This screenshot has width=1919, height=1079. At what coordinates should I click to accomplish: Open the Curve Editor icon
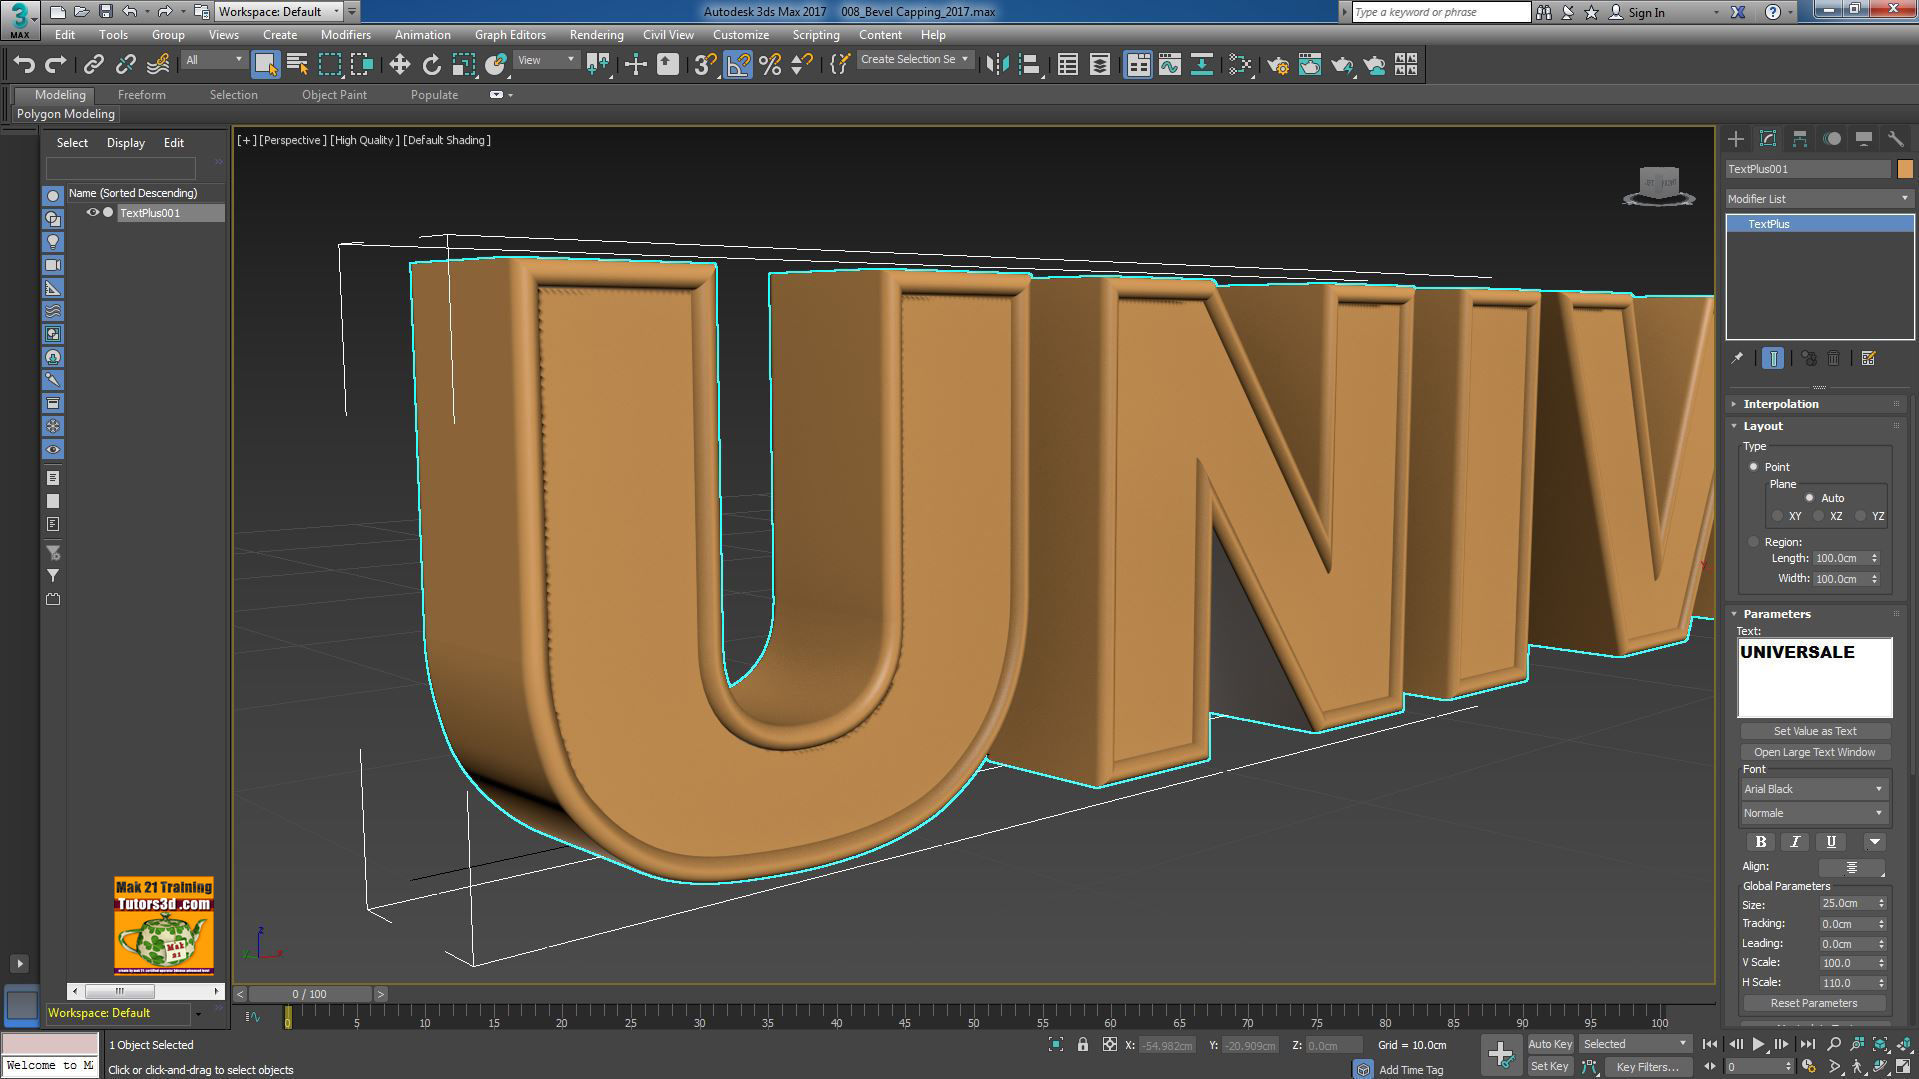[1170, 65]
